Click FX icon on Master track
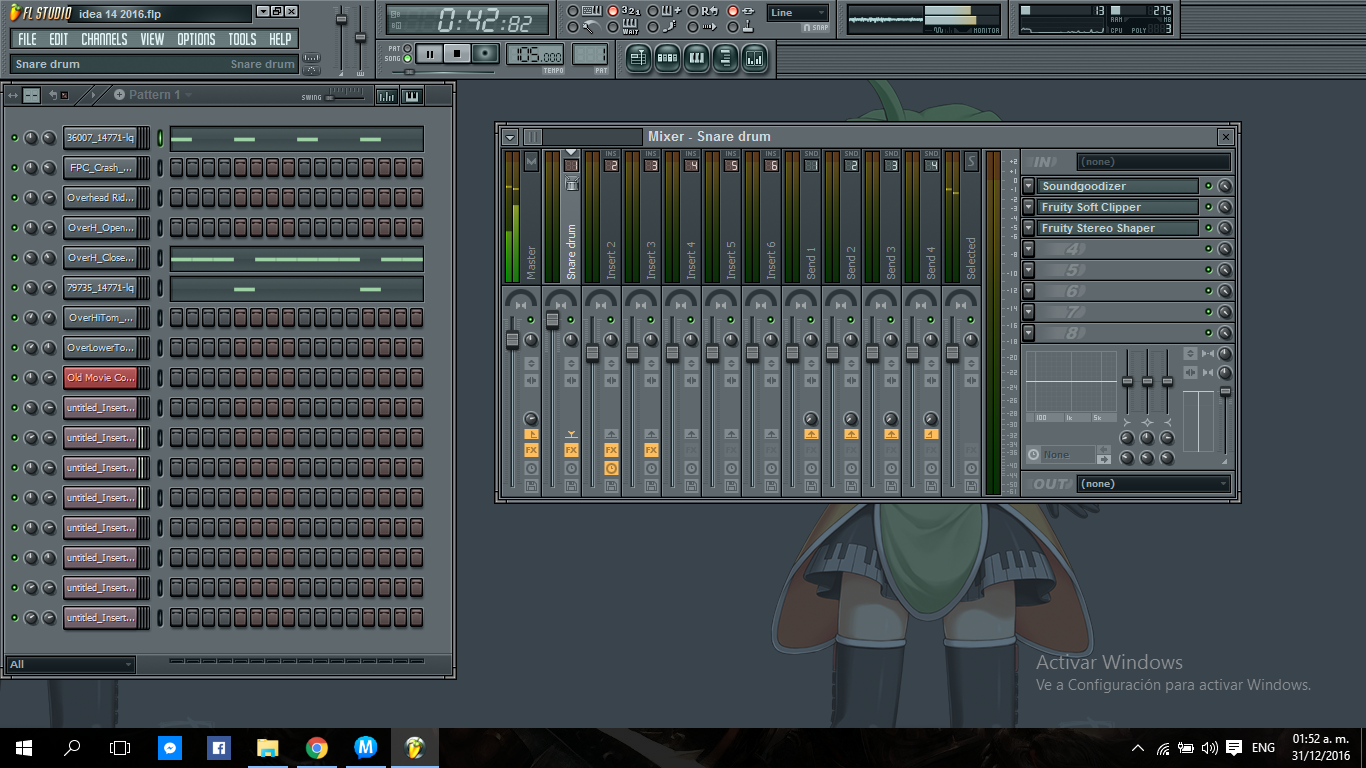Image resolution: width=1366 pixels, height=768 pixels. [x=531, y=450]
